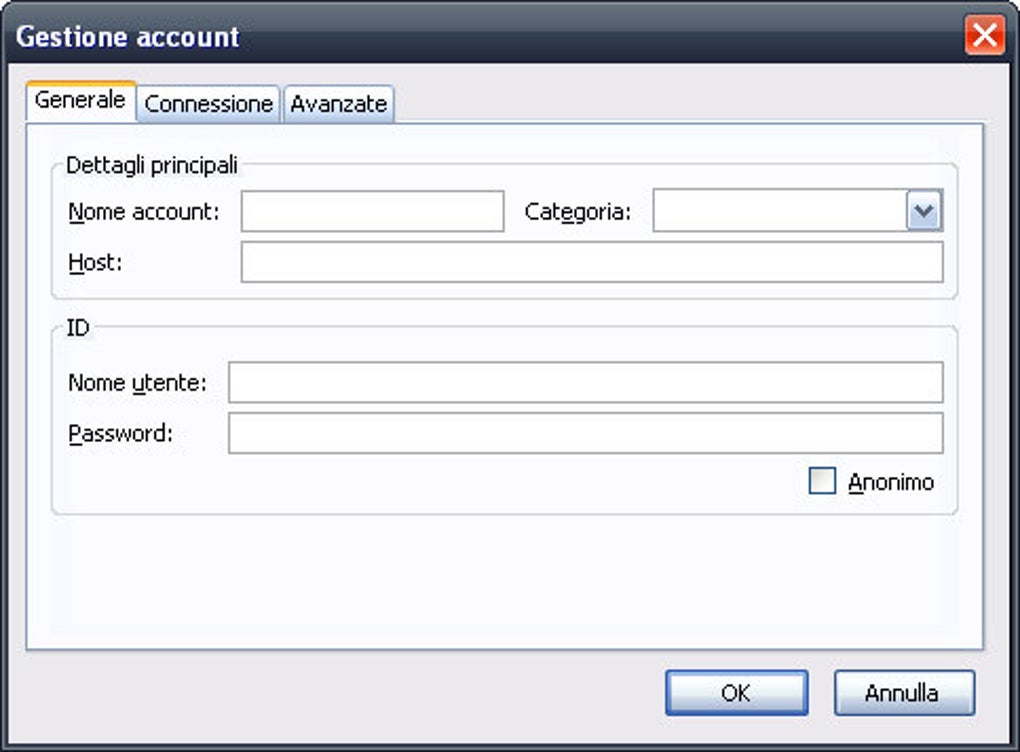Click the "Nome utente:" label

(x=137, y=382)
